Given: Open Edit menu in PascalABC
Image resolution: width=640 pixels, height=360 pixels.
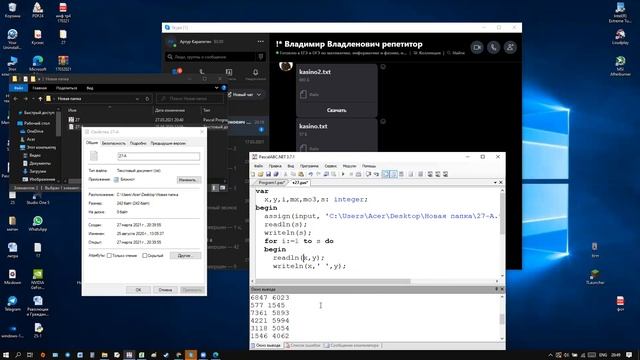Looking at the screenshot, I should (x=275, y=166).
